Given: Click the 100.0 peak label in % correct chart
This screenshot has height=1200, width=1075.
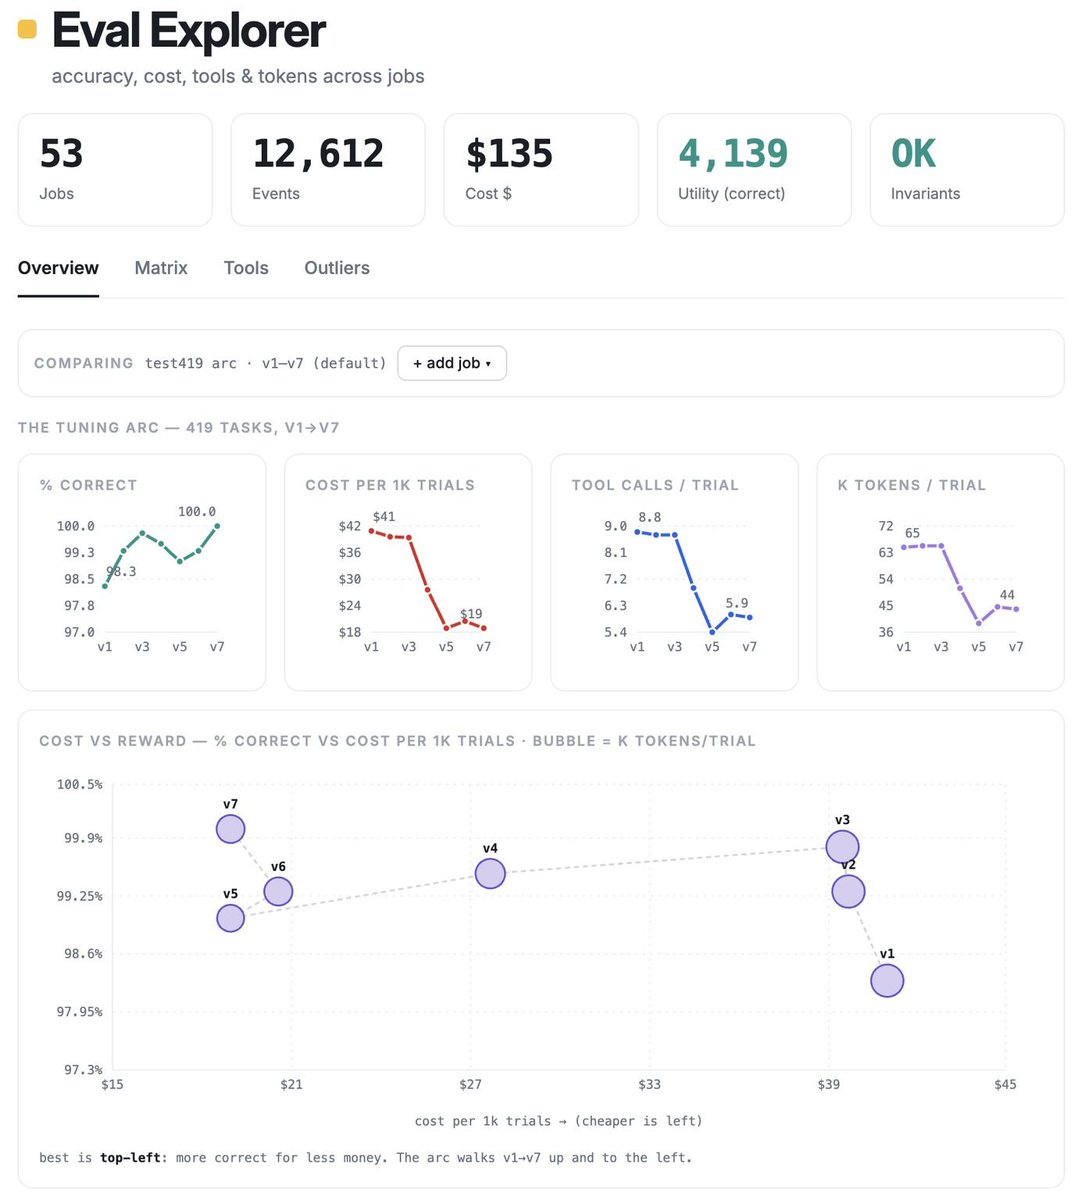Looking at the screenshot, I should click(x=197, y=511).
